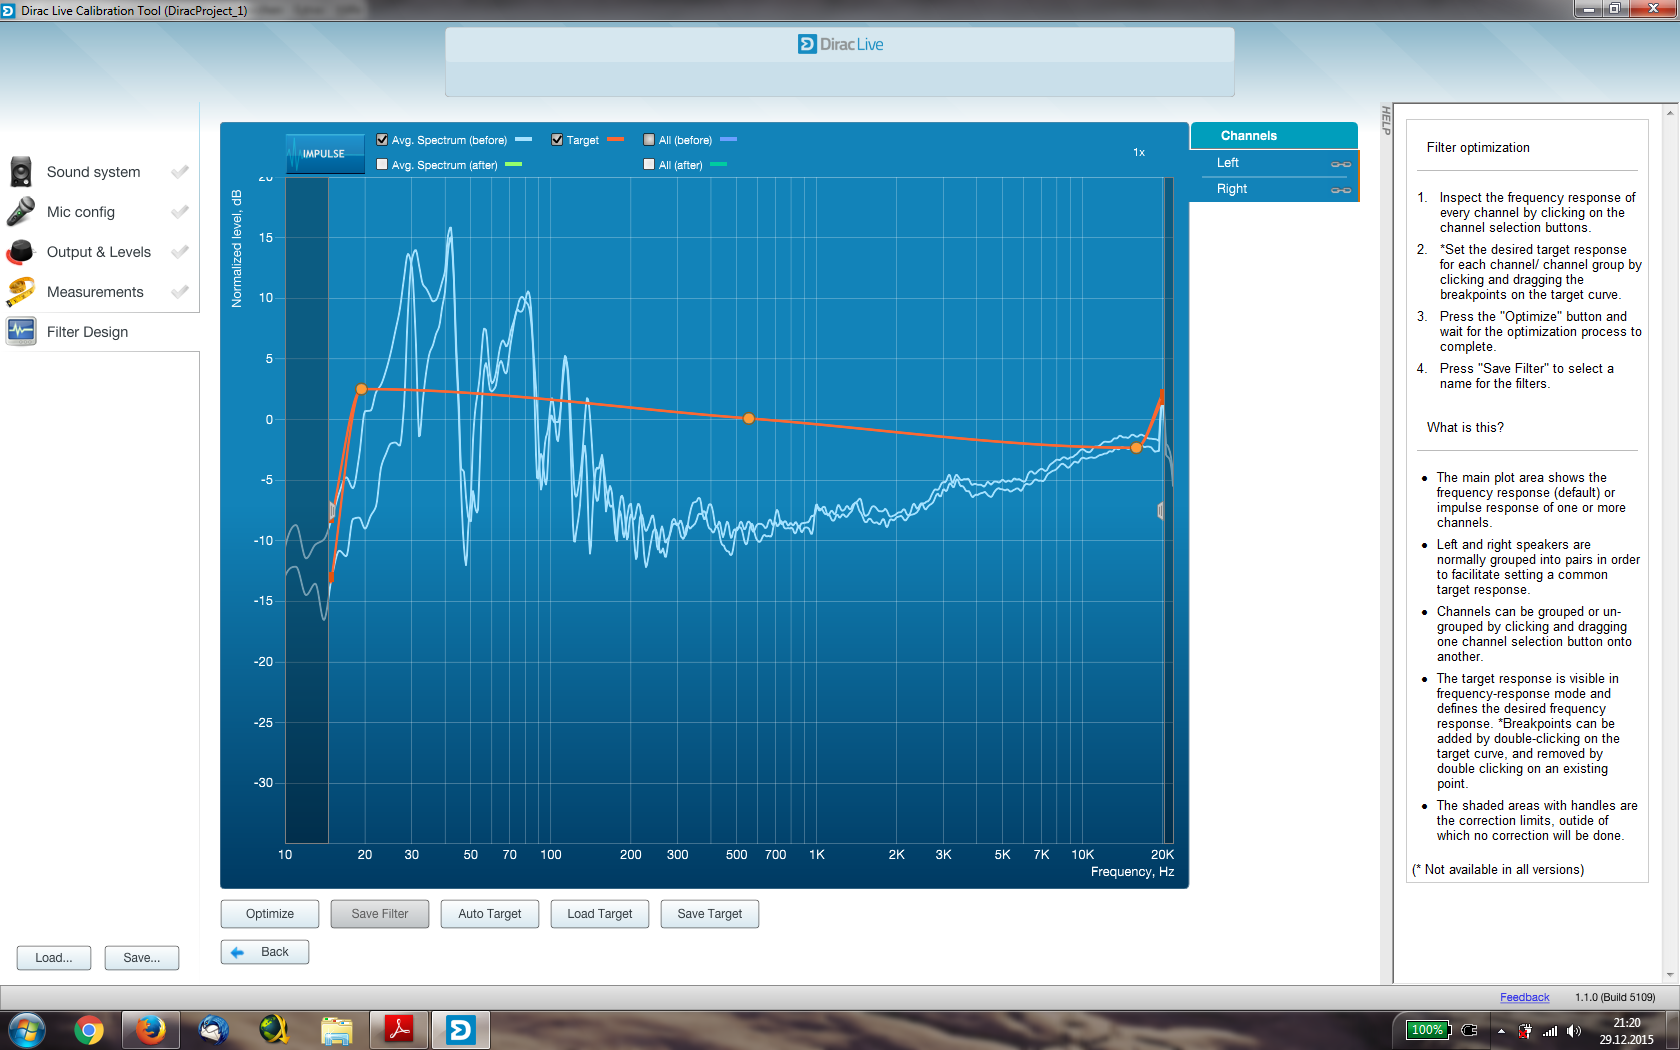The image size is (1680, 1050).
Task: Enable Avg. Spectrum (after) checkbox
Action: [x=382, y=165]
